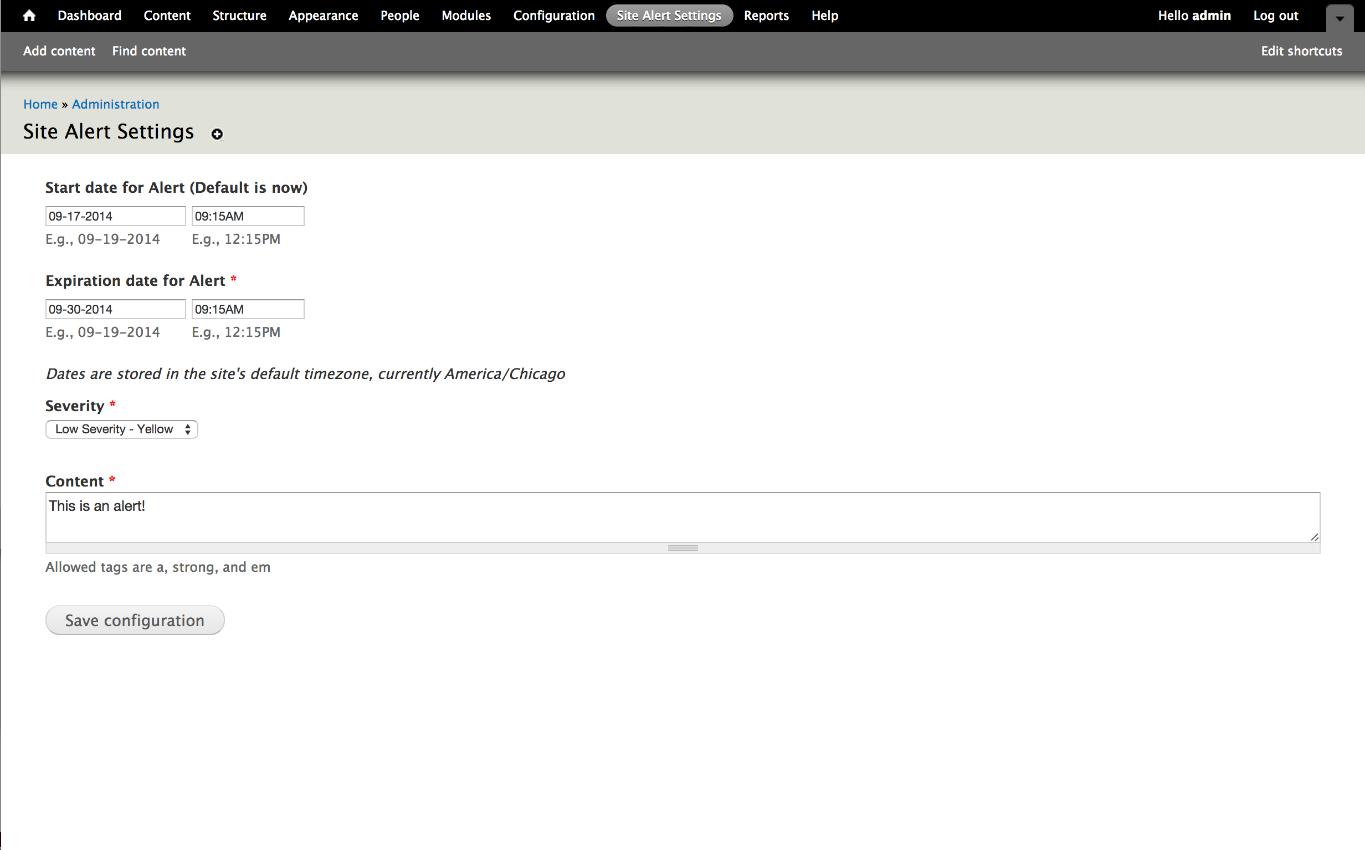Focus the expiration date field 09-30-2014
The height and width of the screenshot is (850, 1365).
(116, 309)
